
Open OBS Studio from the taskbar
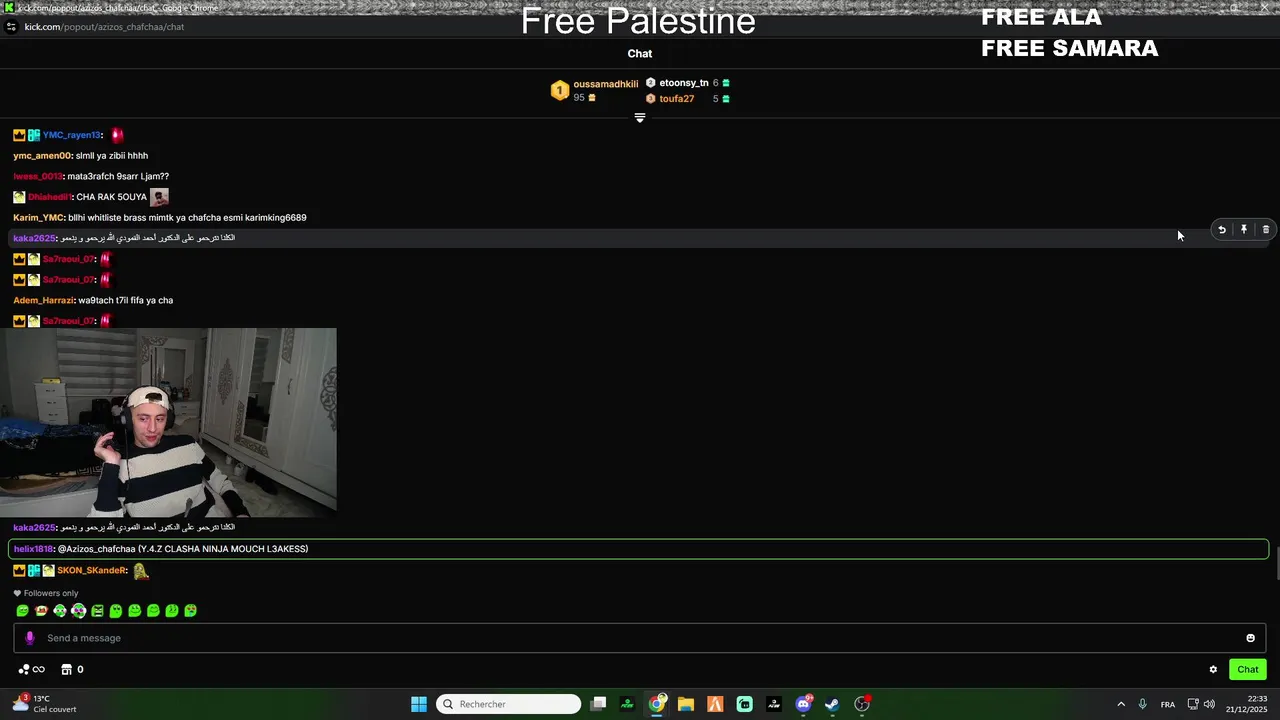coord(862,704)
